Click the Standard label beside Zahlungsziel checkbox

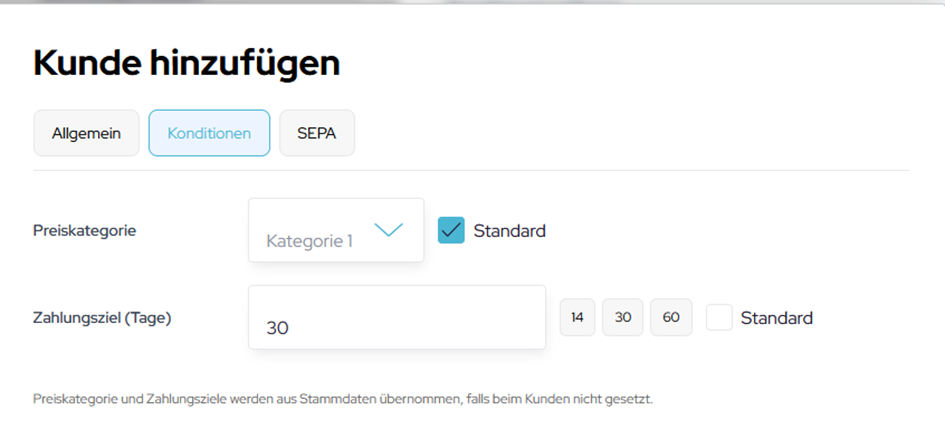click(776, 318)
